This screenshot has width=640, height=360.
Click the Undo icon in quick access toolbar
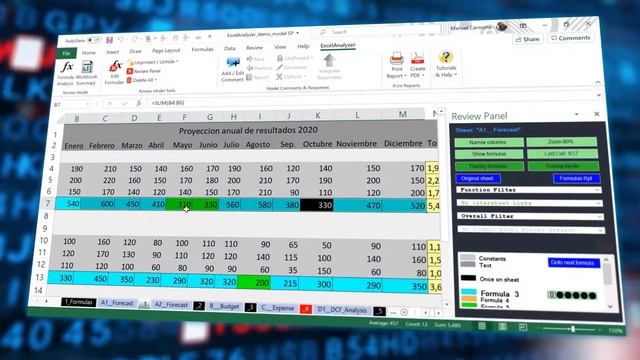[x=121, y=40]
